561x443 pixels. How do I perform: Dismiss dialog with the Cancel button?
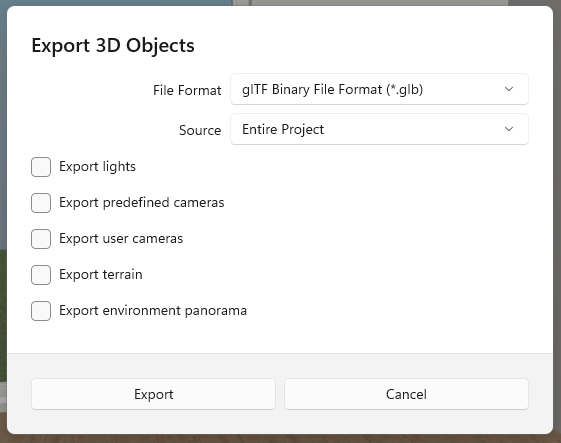click(x=406, y=394)
